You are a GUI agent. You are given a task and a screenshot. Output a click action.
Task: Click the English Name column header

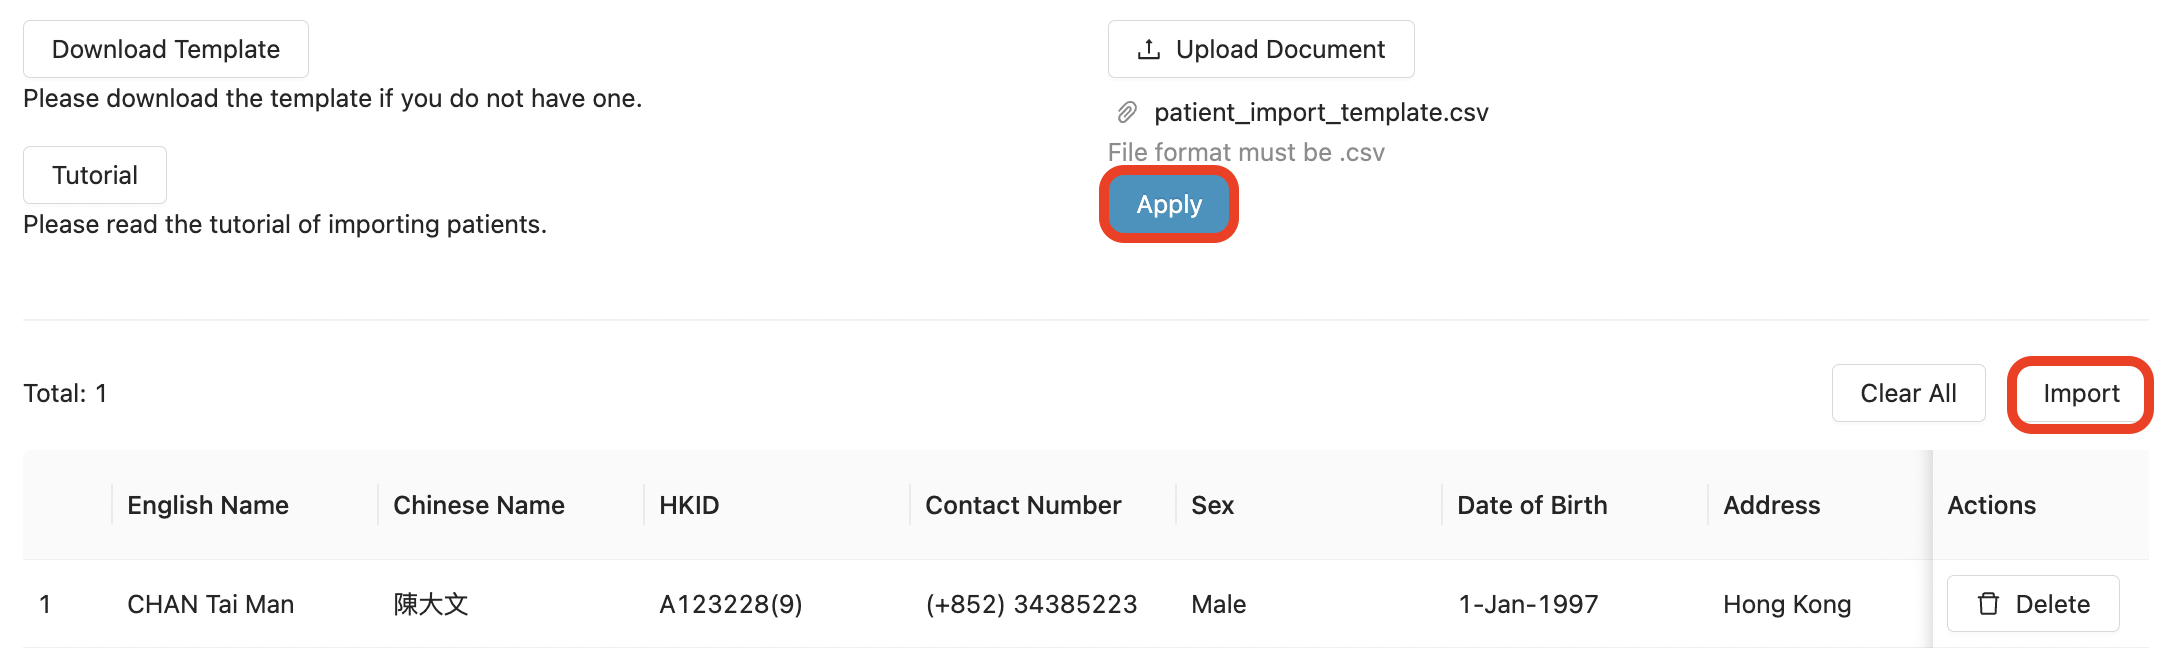tap(208, 505)
